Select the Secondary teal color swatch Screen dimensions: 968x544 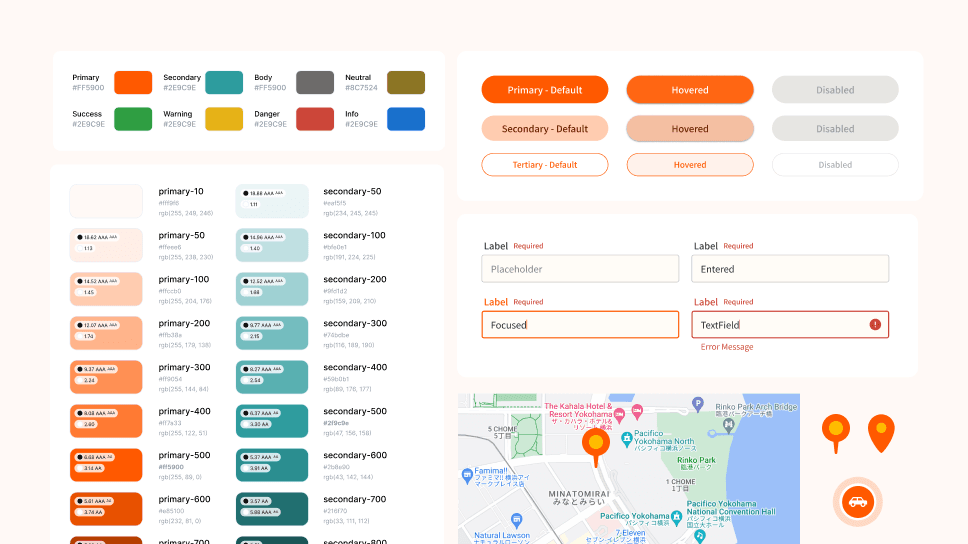coord(223,83)
